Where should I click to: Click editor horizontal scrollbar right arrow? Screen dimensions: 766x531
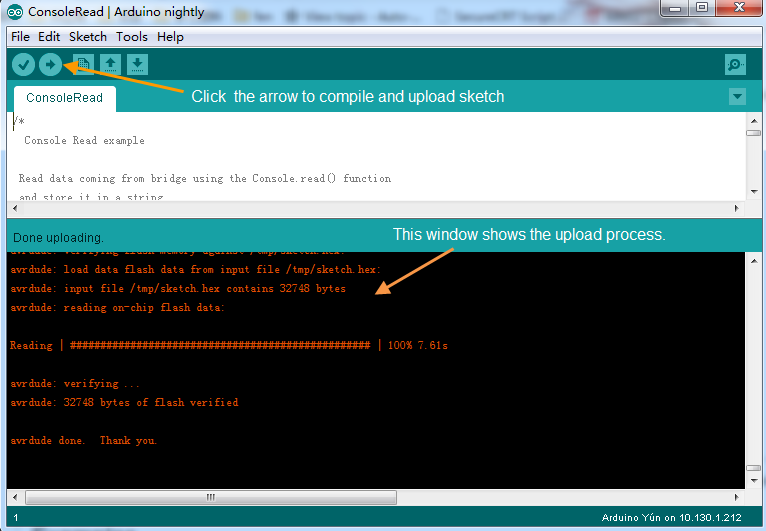pos(737,209)
